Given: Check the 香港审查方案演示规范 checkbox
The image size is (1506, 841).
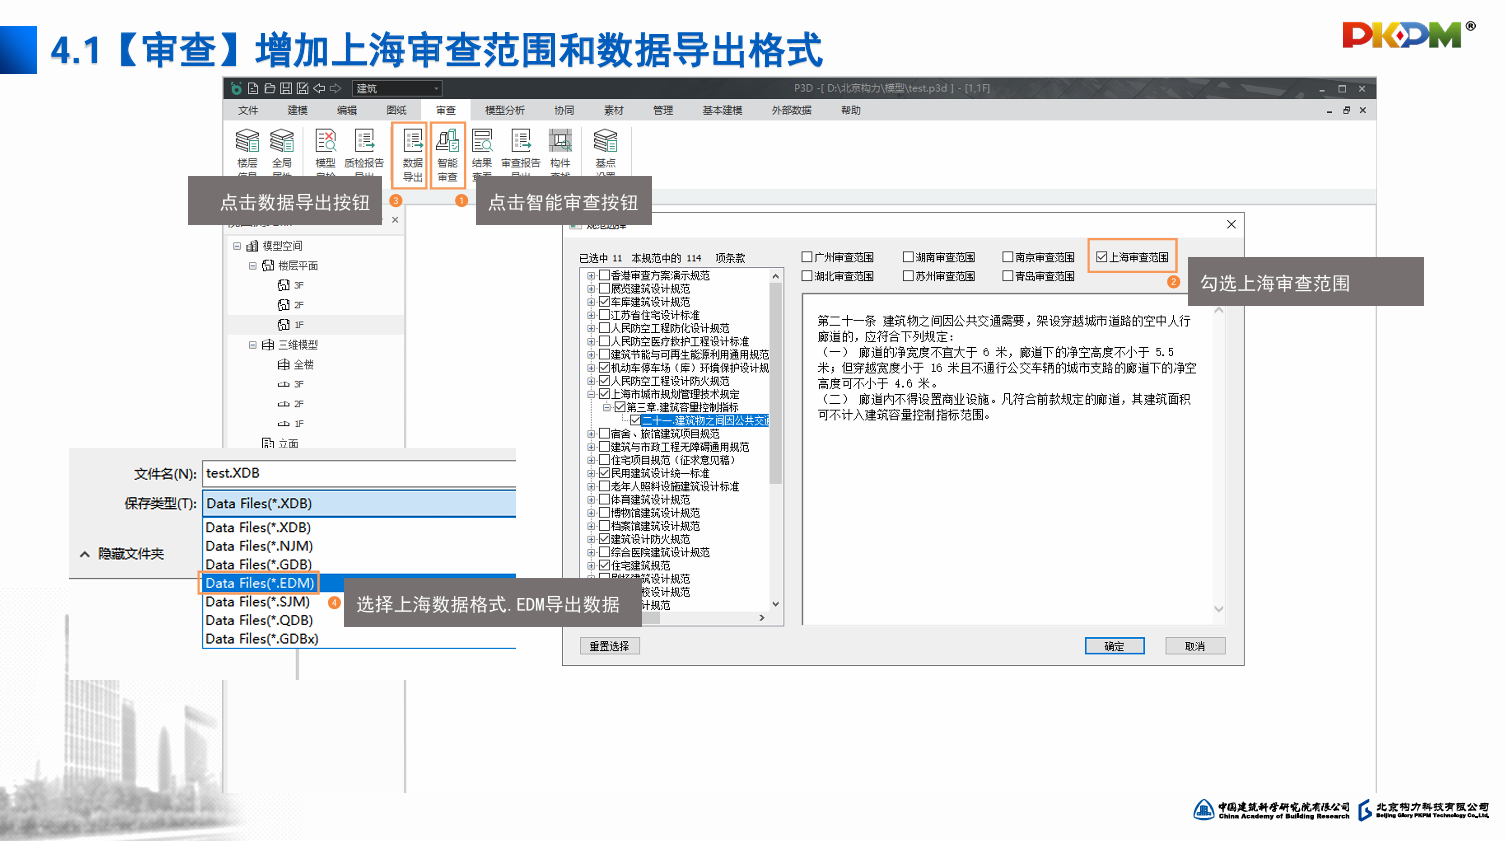Looking at the screenshot, I should (x=604, y=275).
